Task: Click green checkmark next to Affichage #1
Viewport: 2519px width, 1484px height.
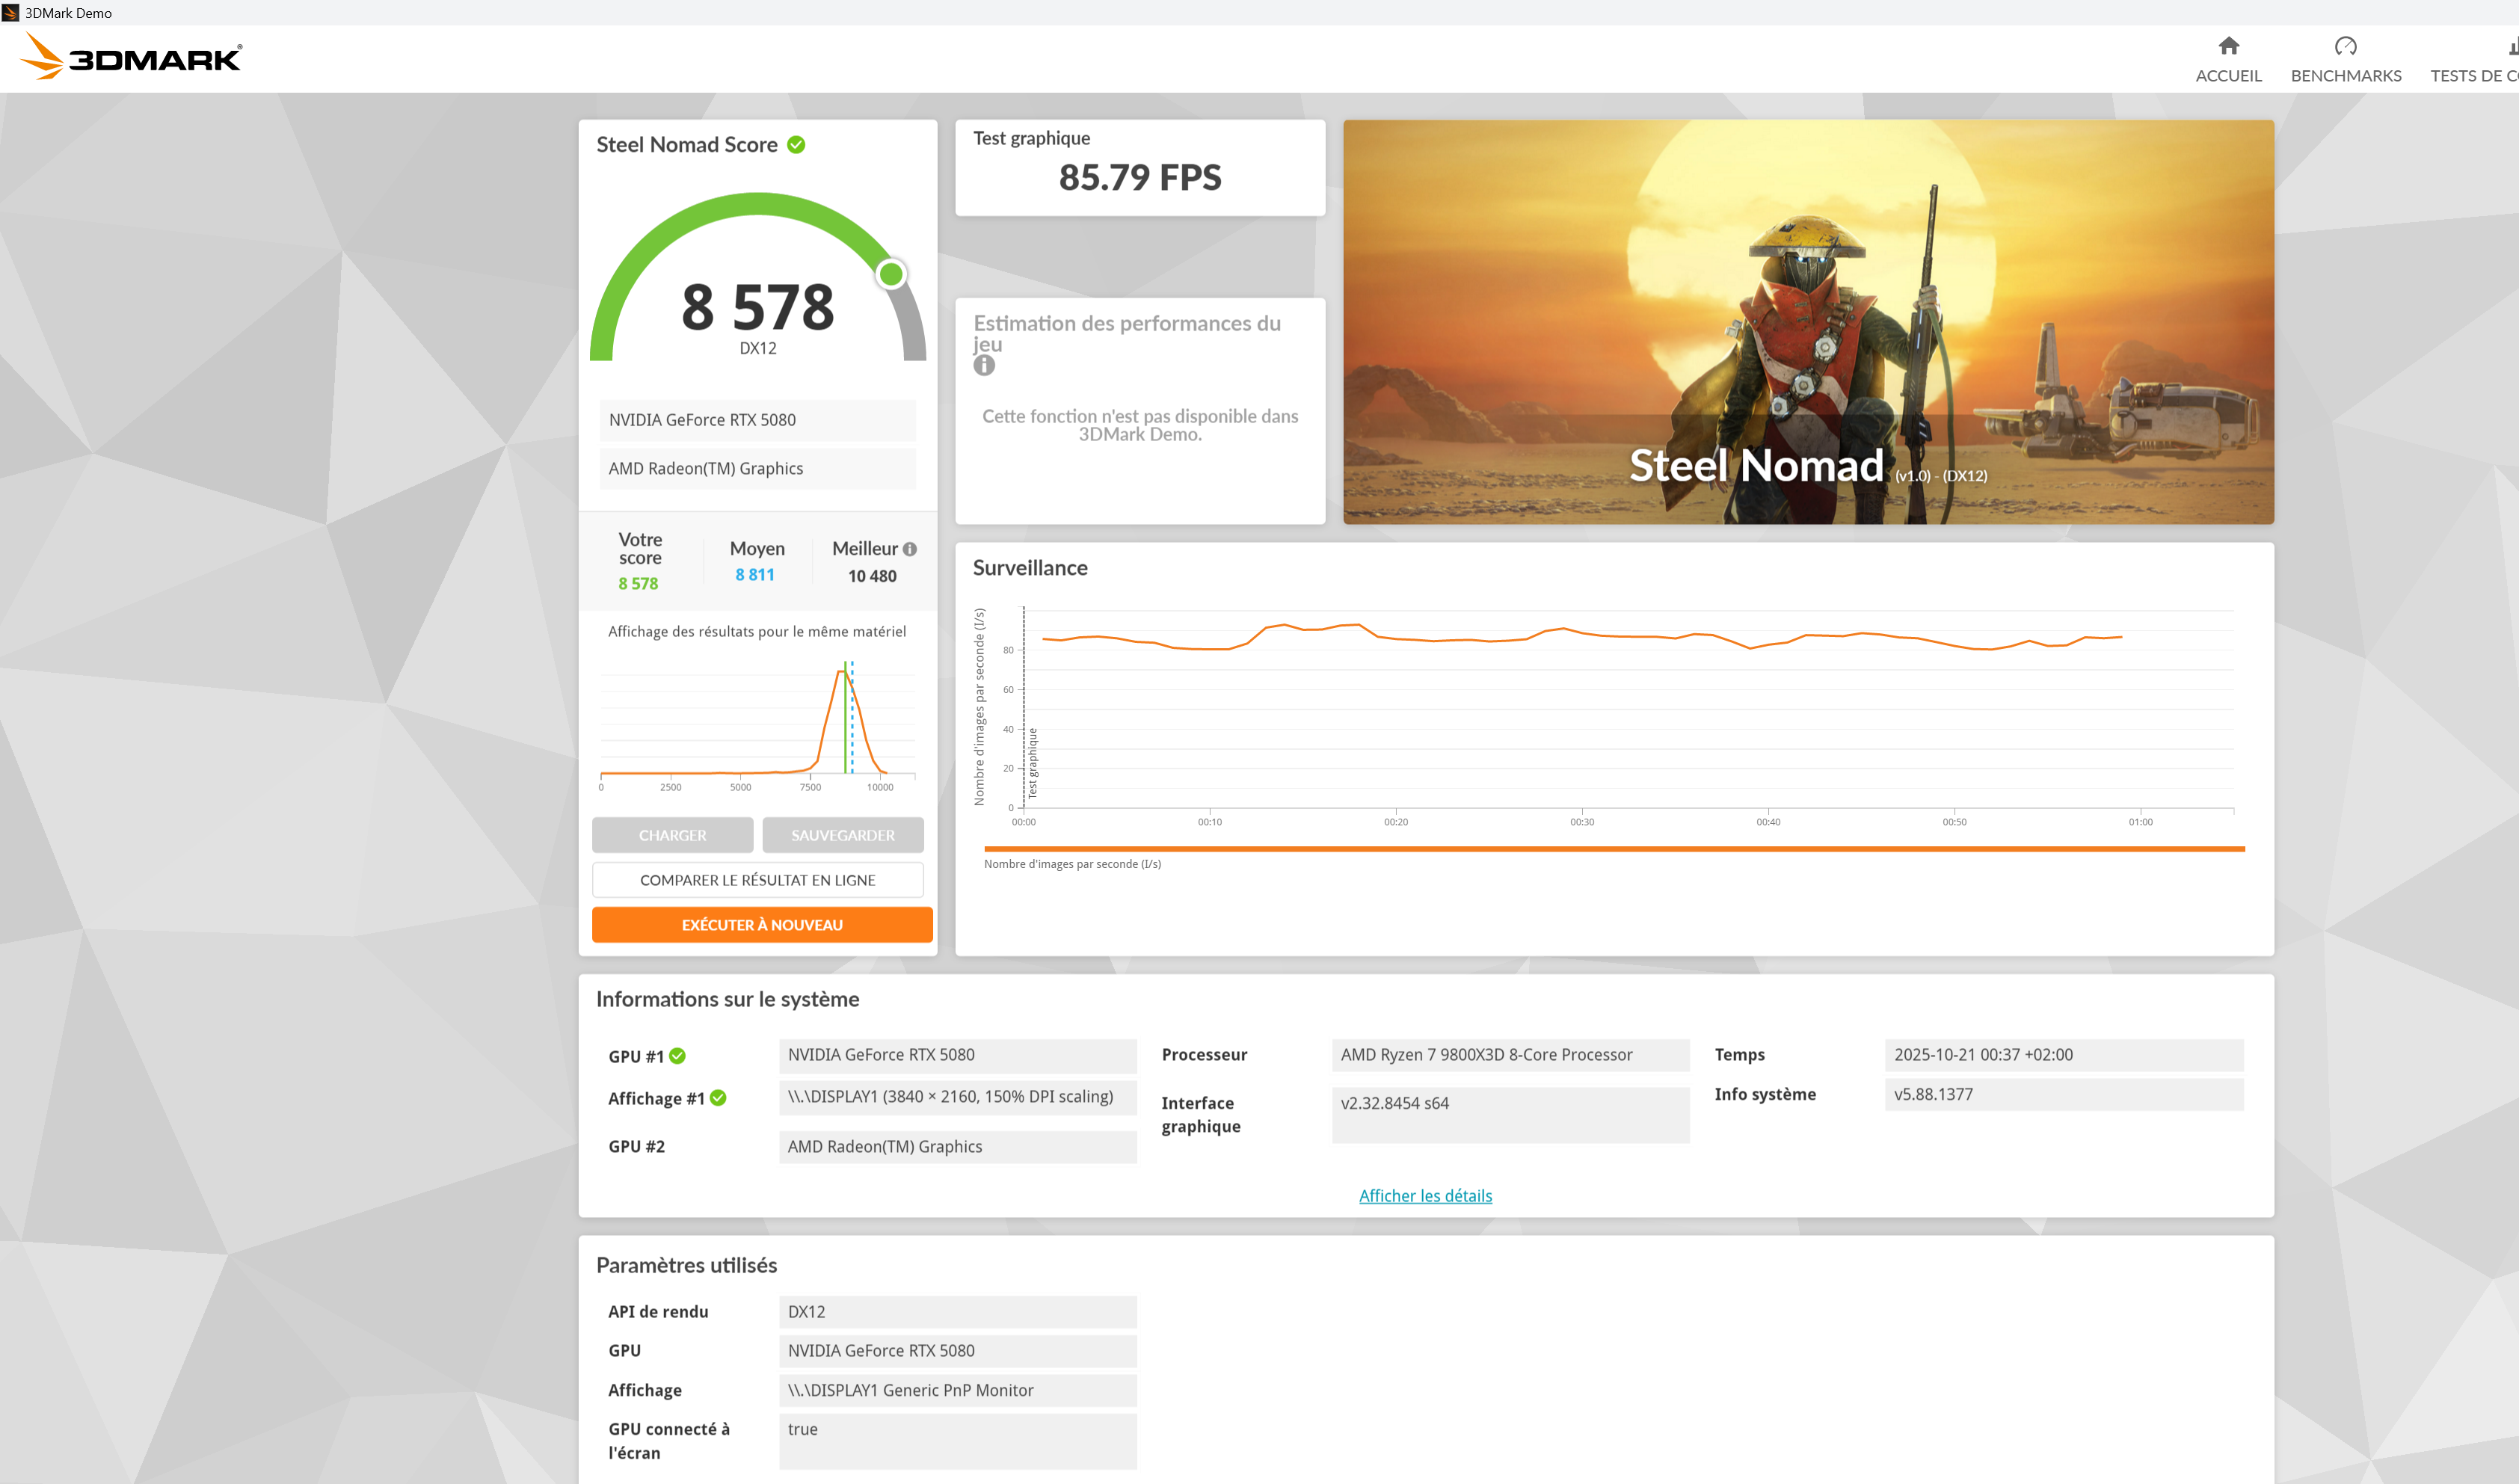Action: [x=718, y=1098]
